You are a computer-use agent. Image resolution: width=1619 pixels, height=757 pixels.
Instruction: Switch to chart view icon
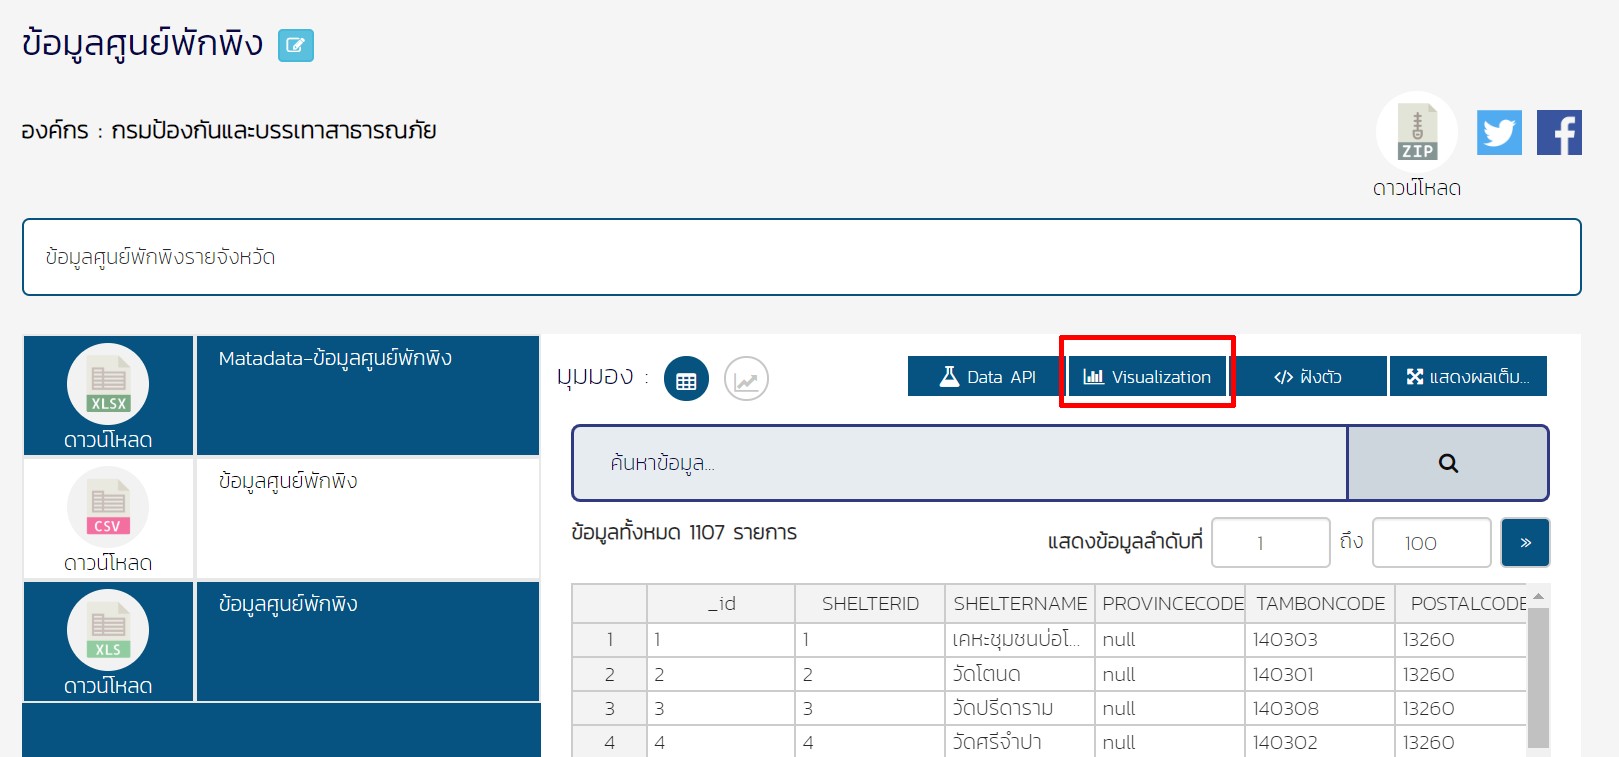tap(746, 379)
